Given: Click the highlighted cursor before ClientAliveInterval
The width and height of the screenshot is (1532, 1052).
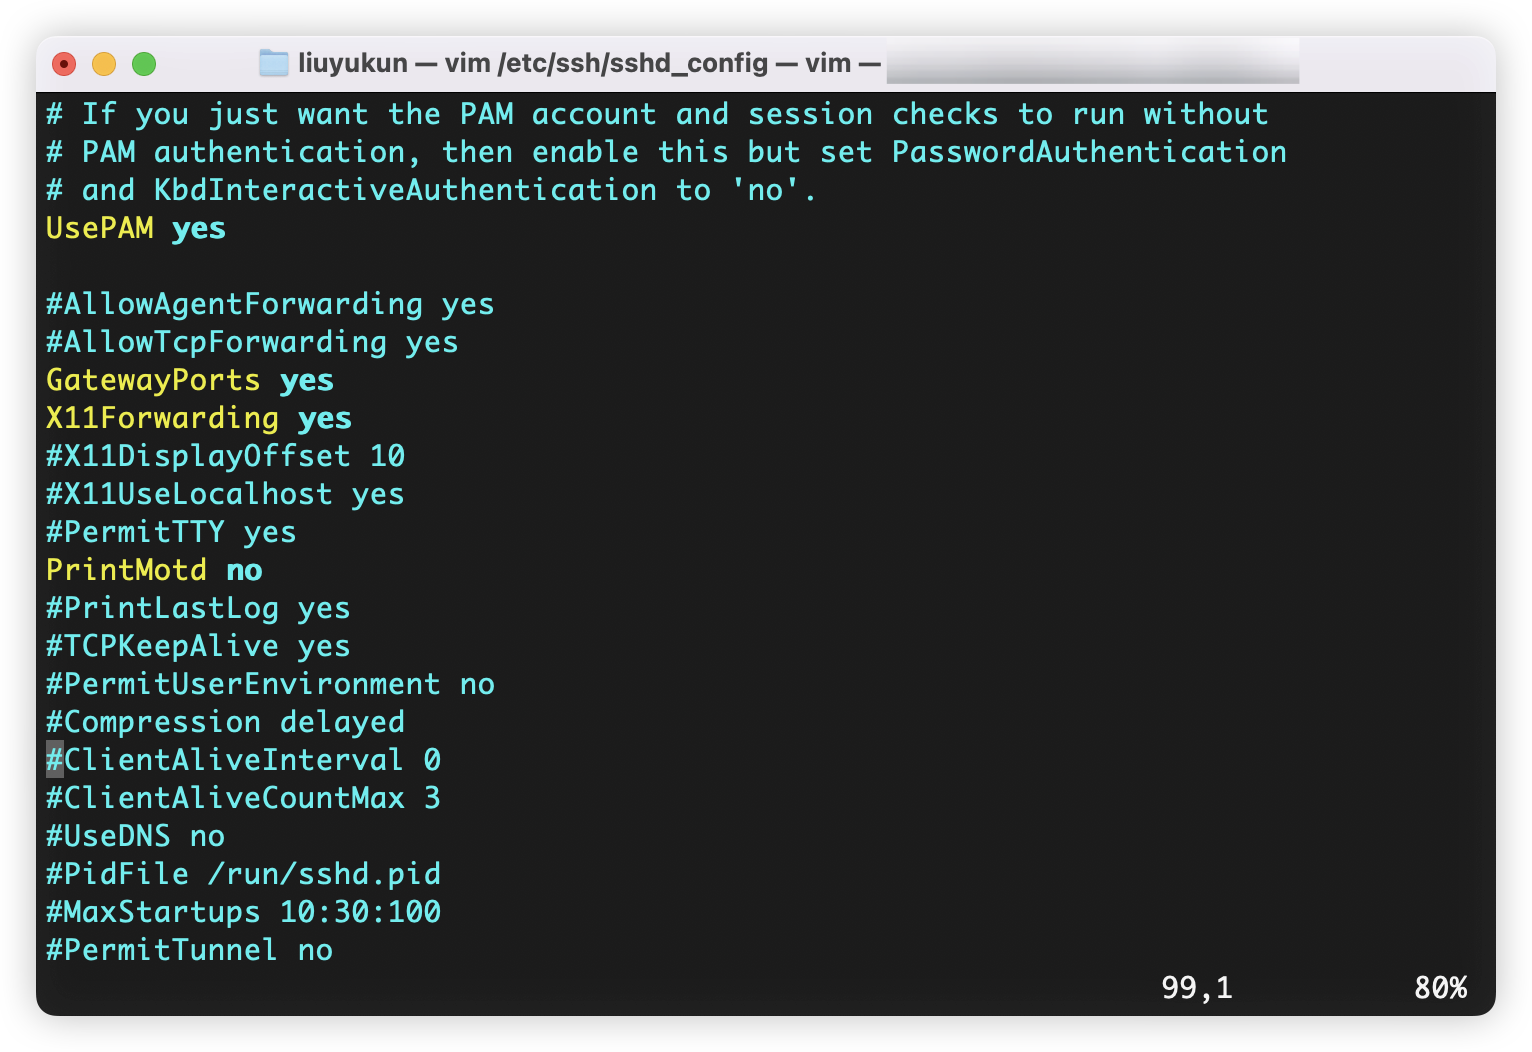Looking at the screenshot, I should click(55, 761).
